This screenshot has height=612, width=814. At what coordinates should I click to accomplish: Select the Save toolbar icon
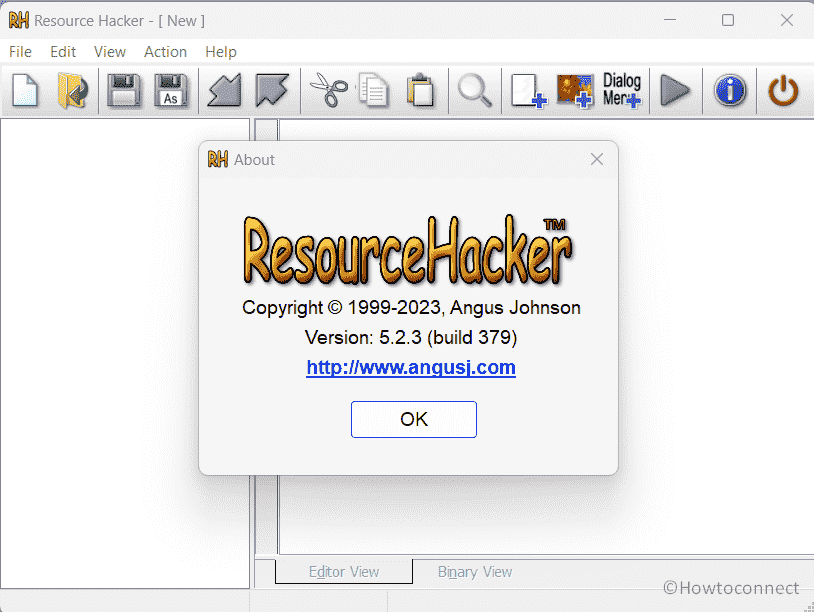[123, 91]
